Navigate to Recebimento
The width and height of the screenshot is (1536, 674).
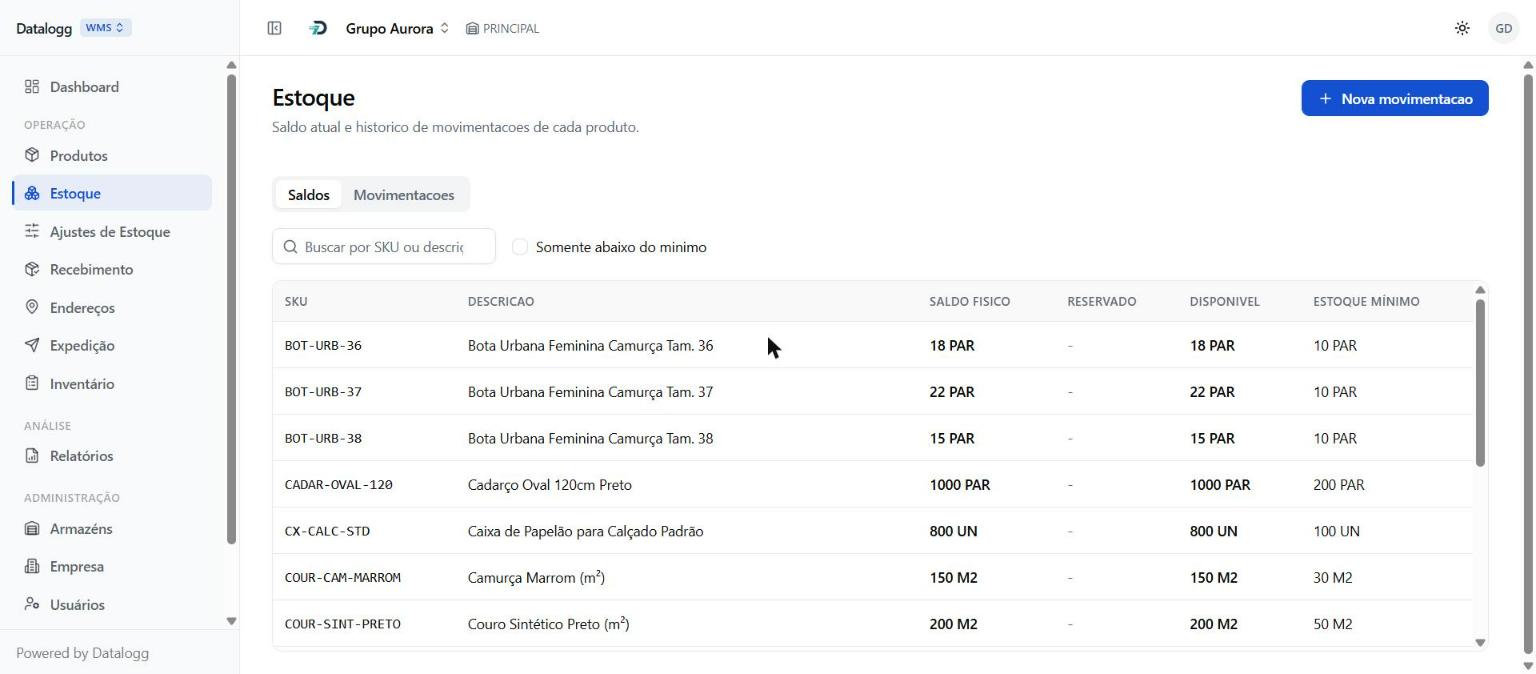[x=112, y=270]
